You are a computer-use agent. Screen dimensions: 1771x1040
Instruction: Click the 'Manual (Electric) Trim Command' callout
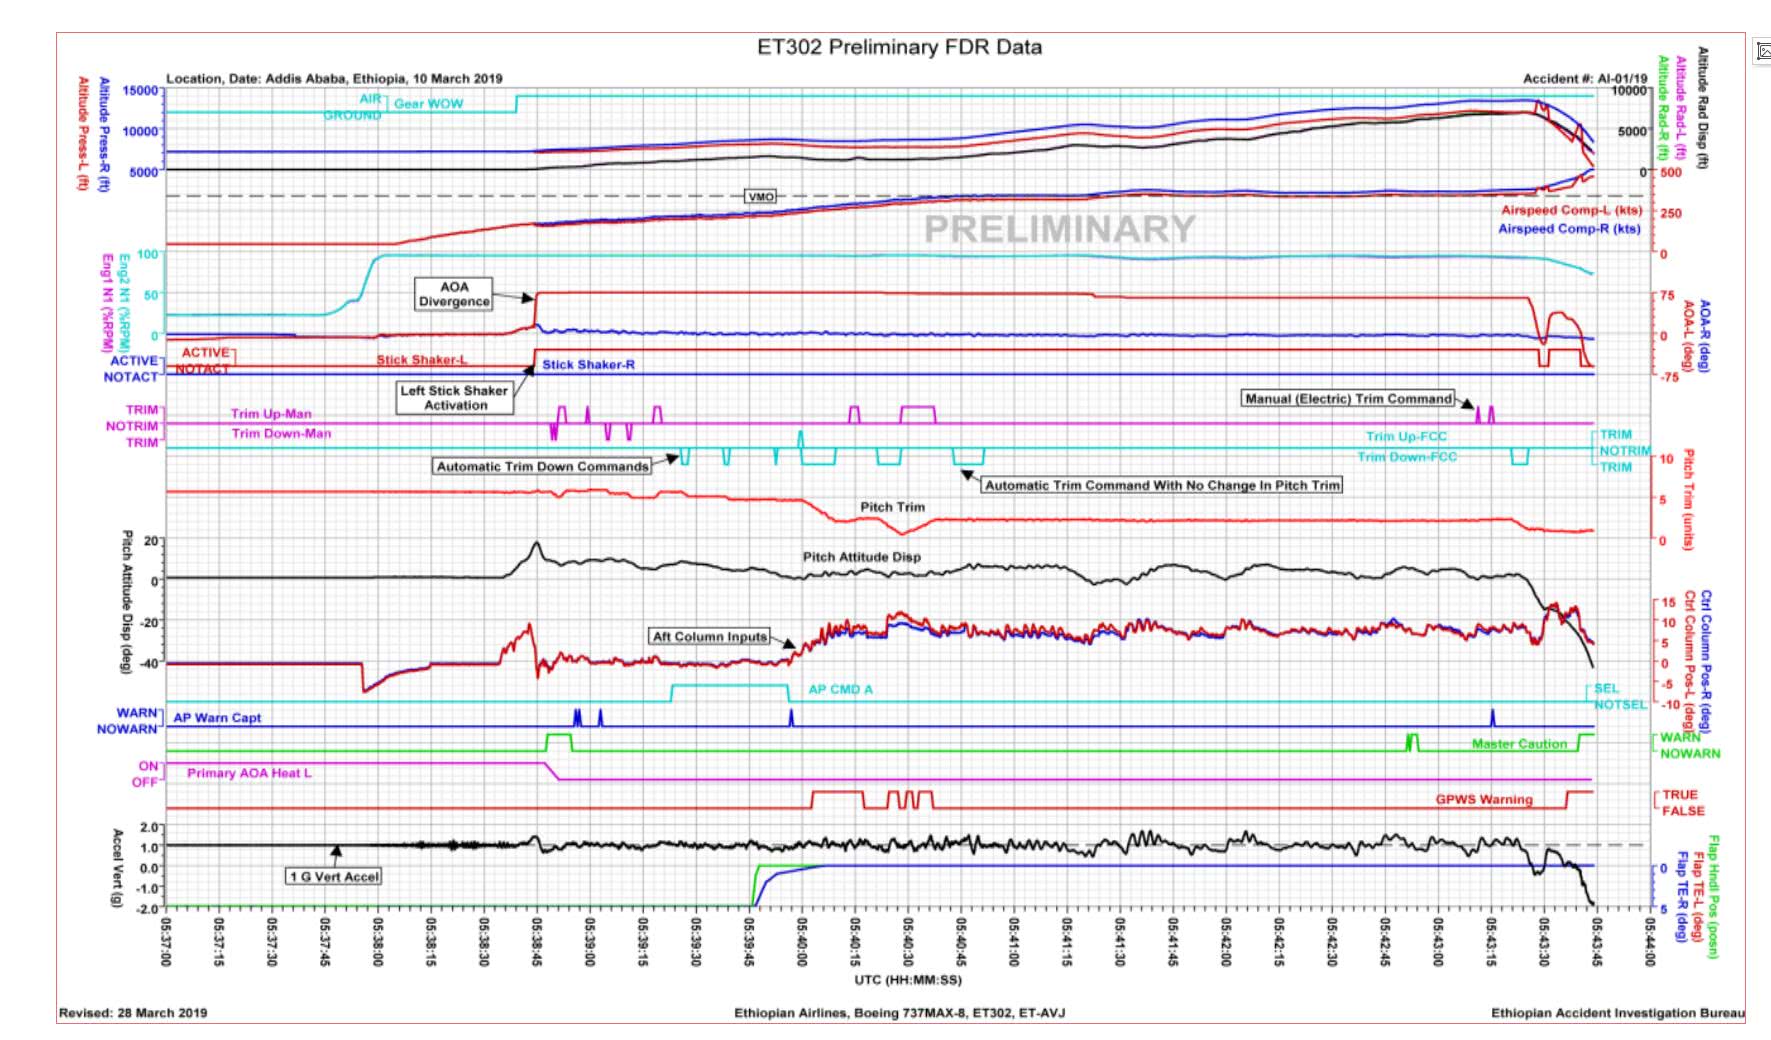(x=1348, y=398)
